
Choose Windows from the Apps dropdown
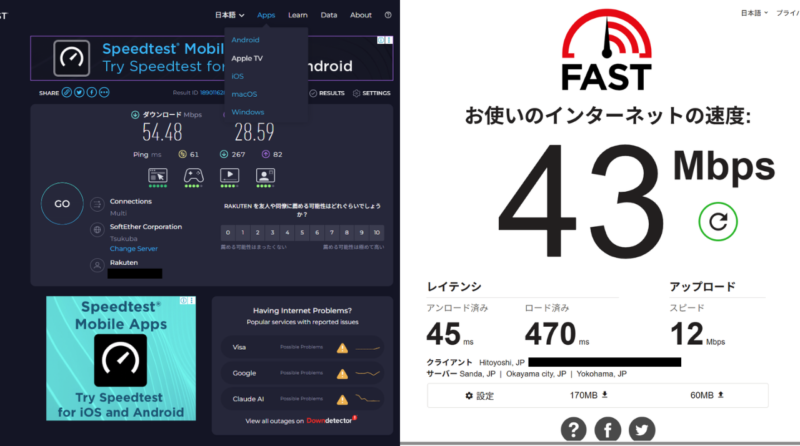pos(247,112)
